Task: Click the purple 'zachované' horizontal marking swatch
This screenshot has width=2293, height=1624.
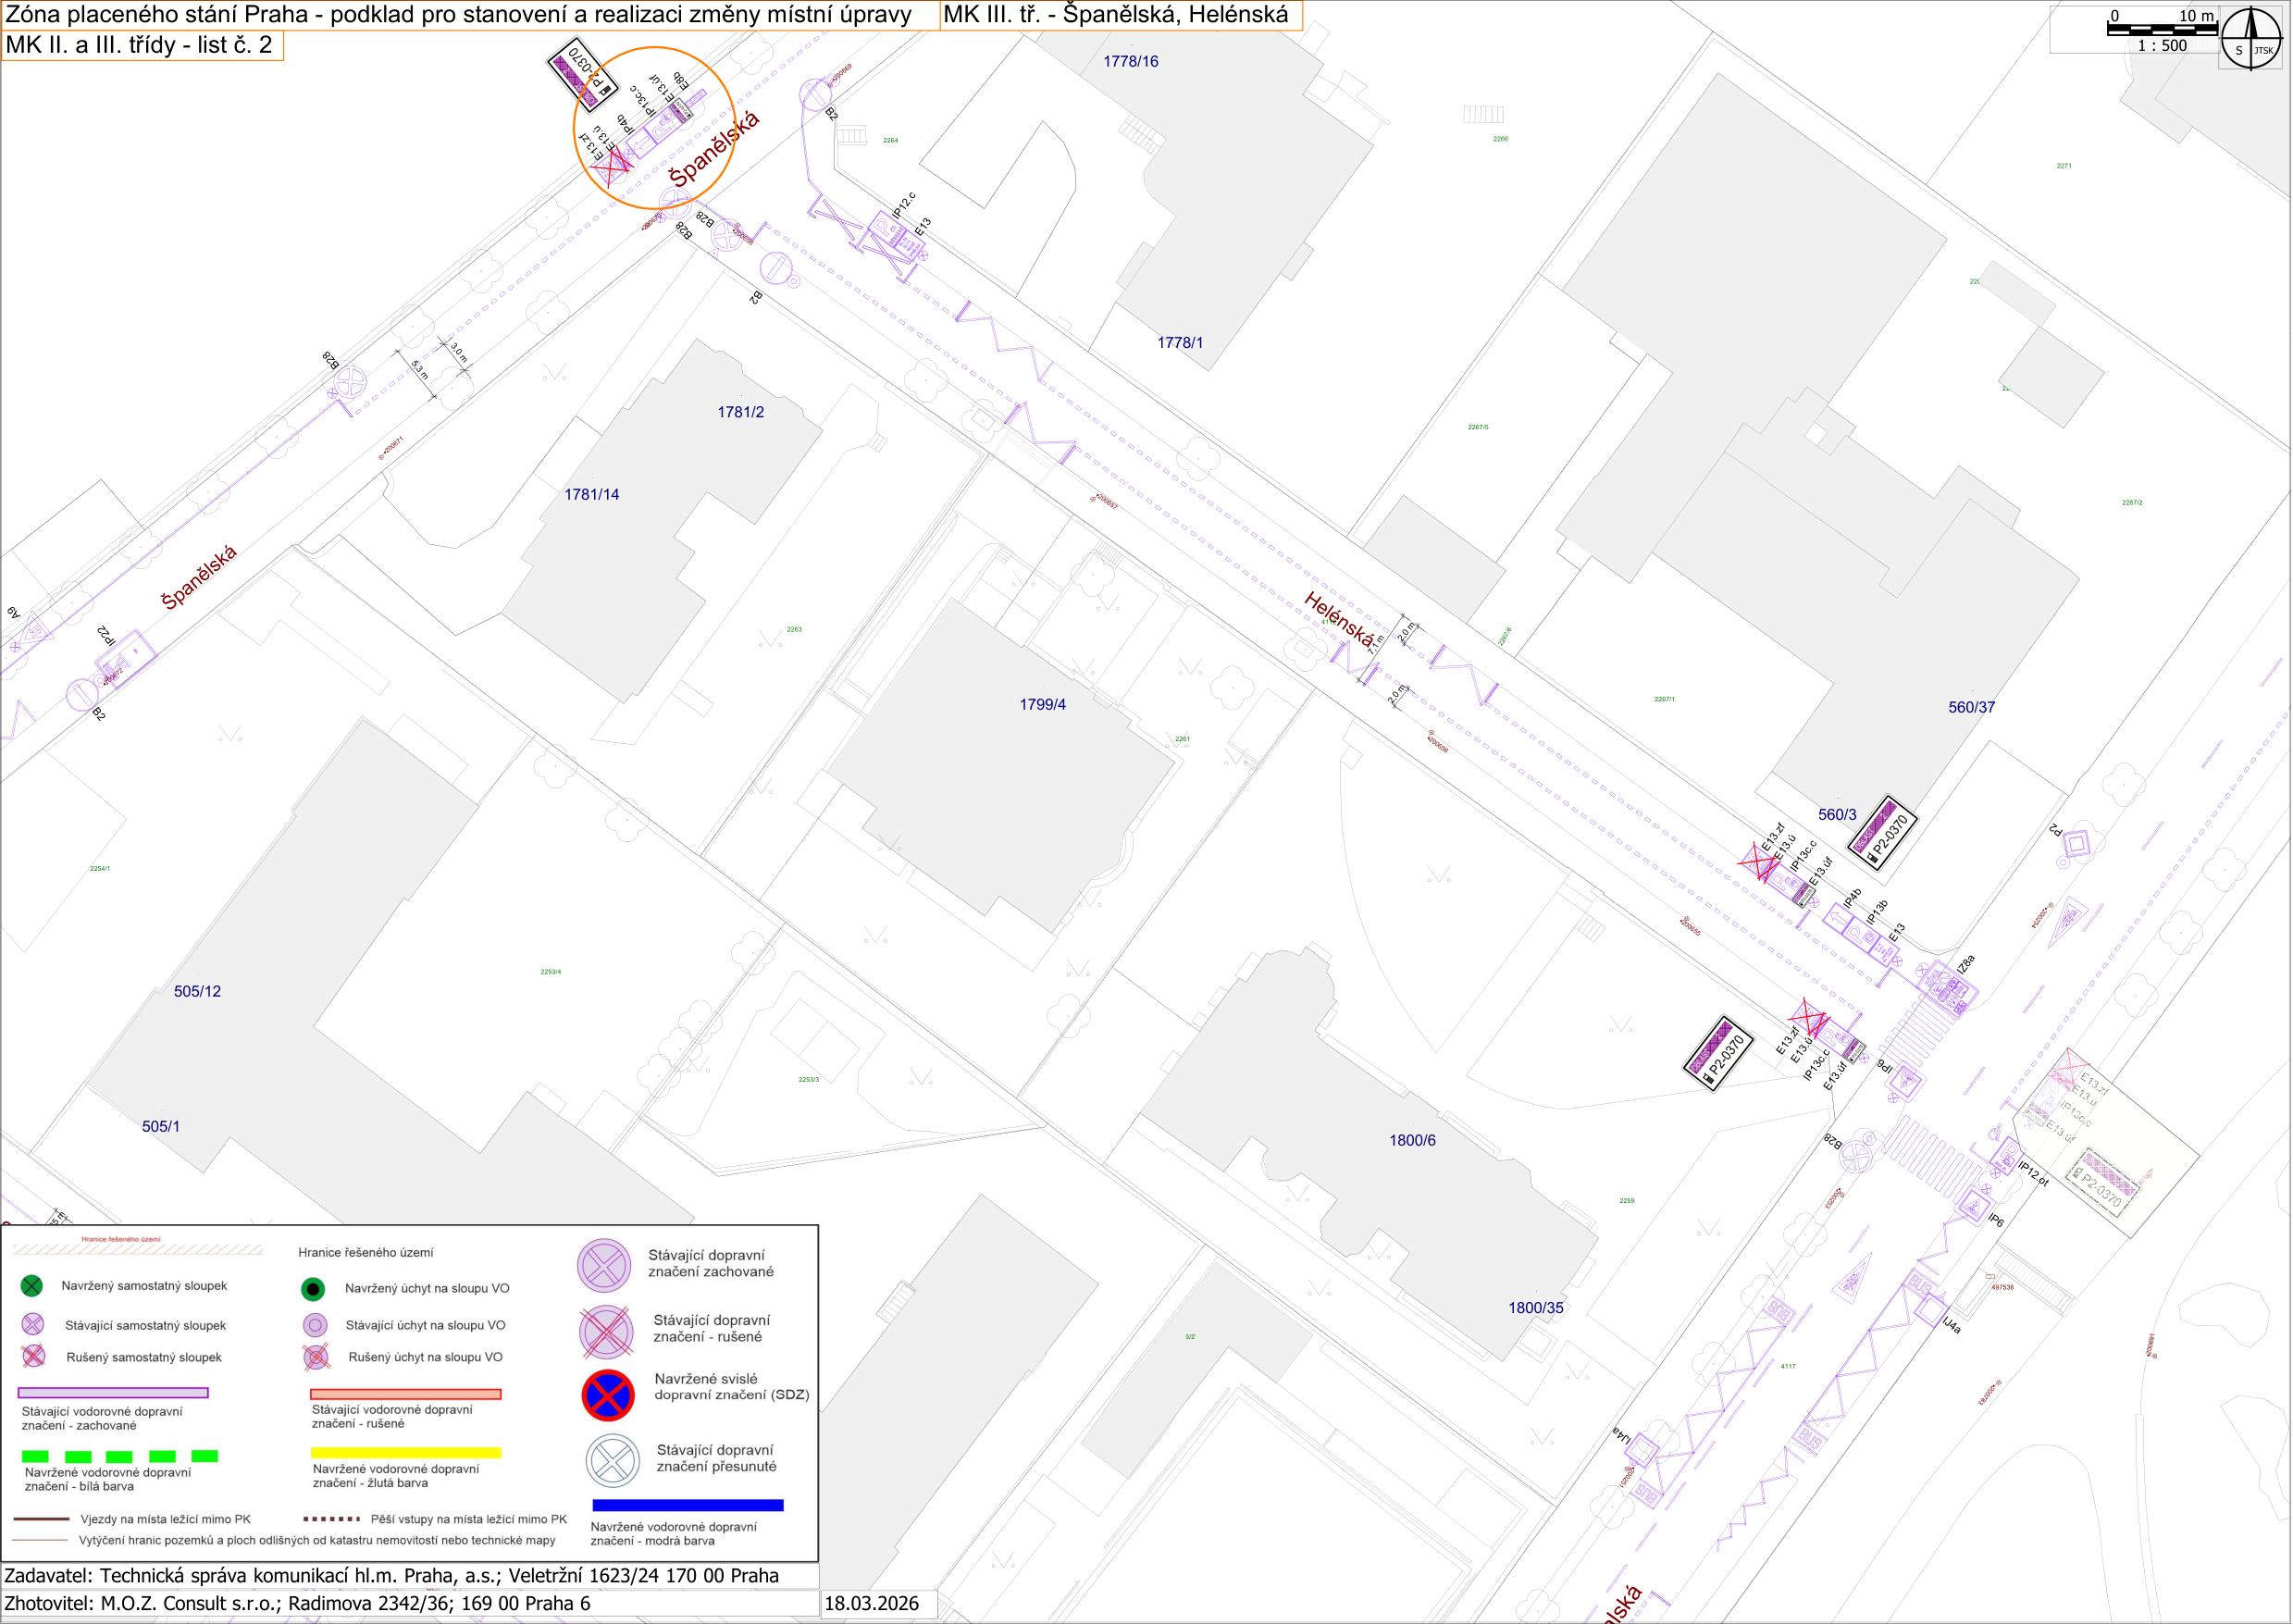Action: [x=113, y=1392]
